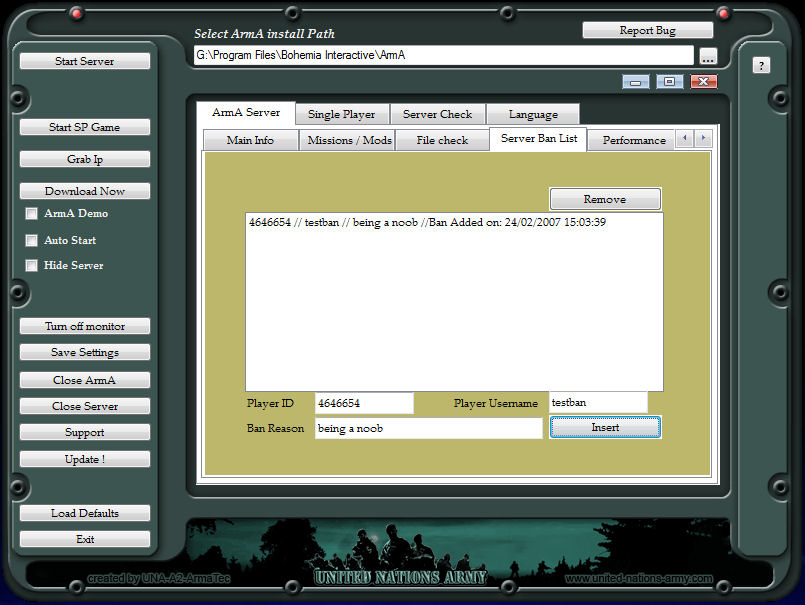Open the Performance tab
Screen dimensions: 805x605
633,140
